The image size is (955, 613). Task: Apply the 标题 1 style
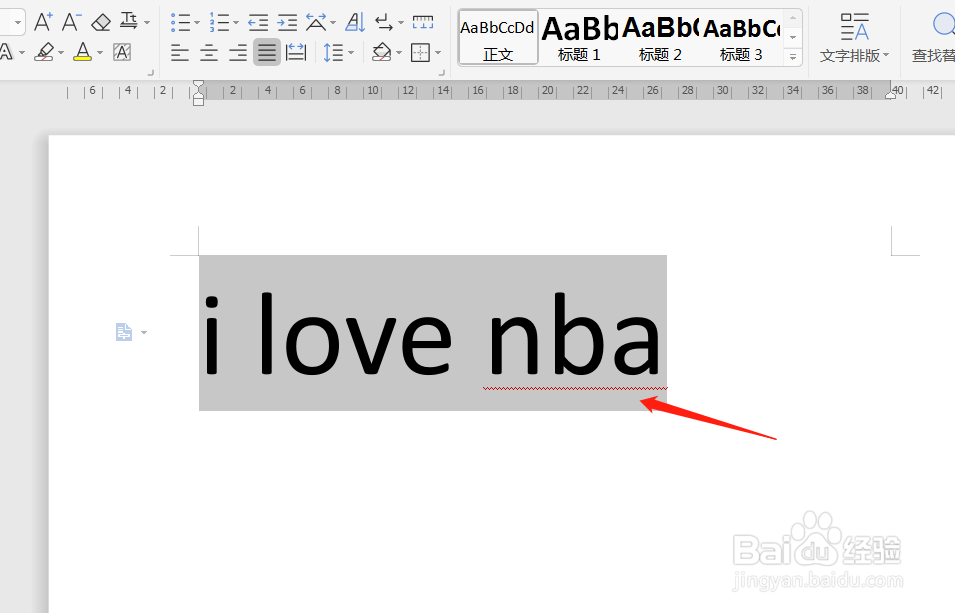coord(579,37)
